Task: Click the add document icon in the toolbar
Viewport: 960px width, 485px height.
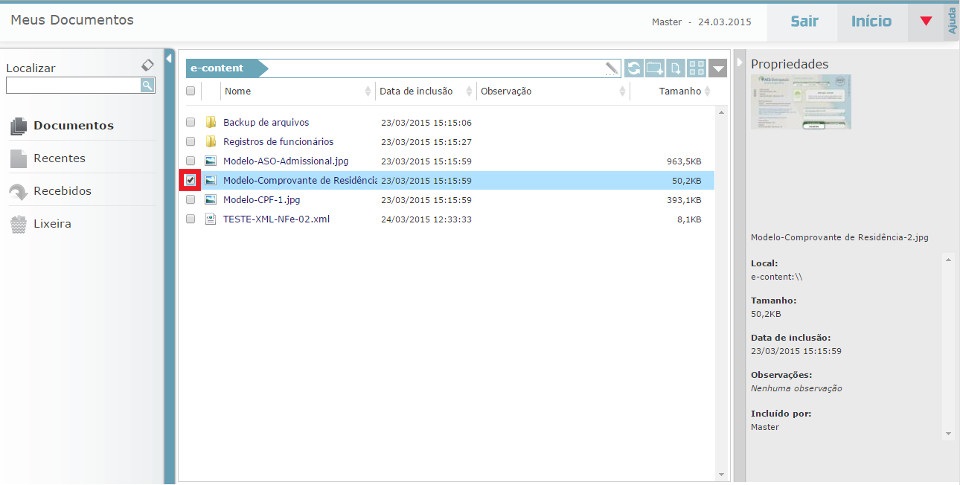Action: click(x=676, y=69)
